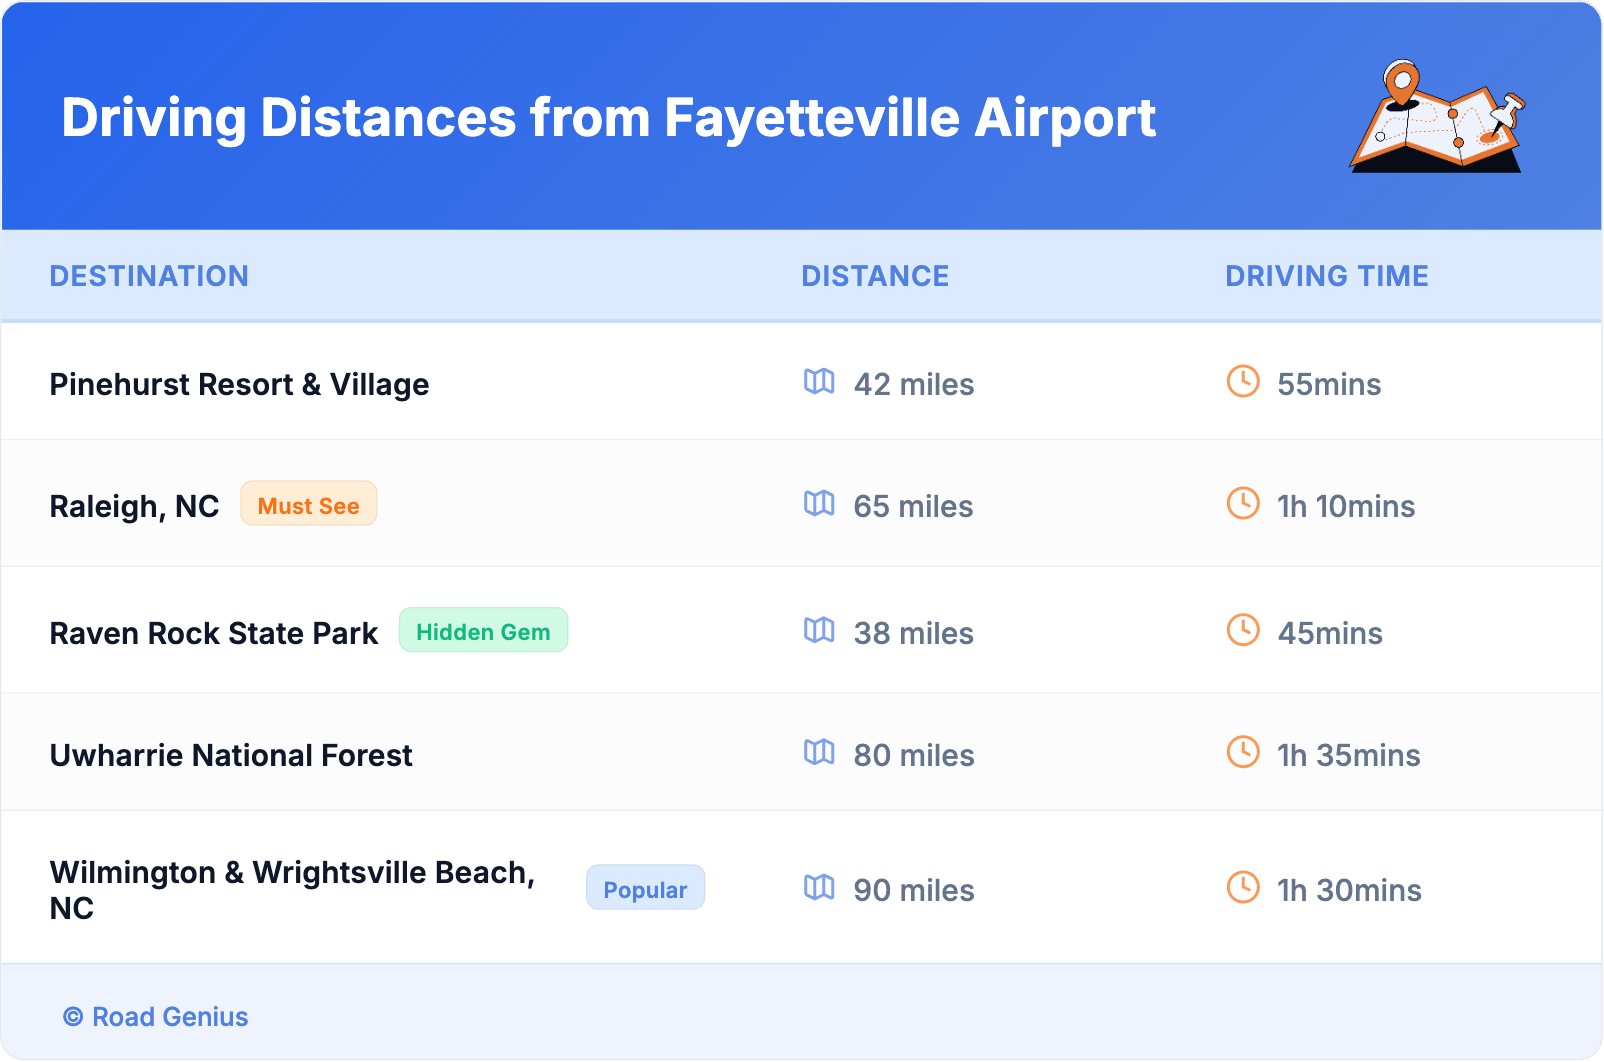Image resolution: width=1604 pixels, height=1062 pixels.
Task: Click the clock icon beside 1h 30mins
Action: click(x=1243, y=888)
